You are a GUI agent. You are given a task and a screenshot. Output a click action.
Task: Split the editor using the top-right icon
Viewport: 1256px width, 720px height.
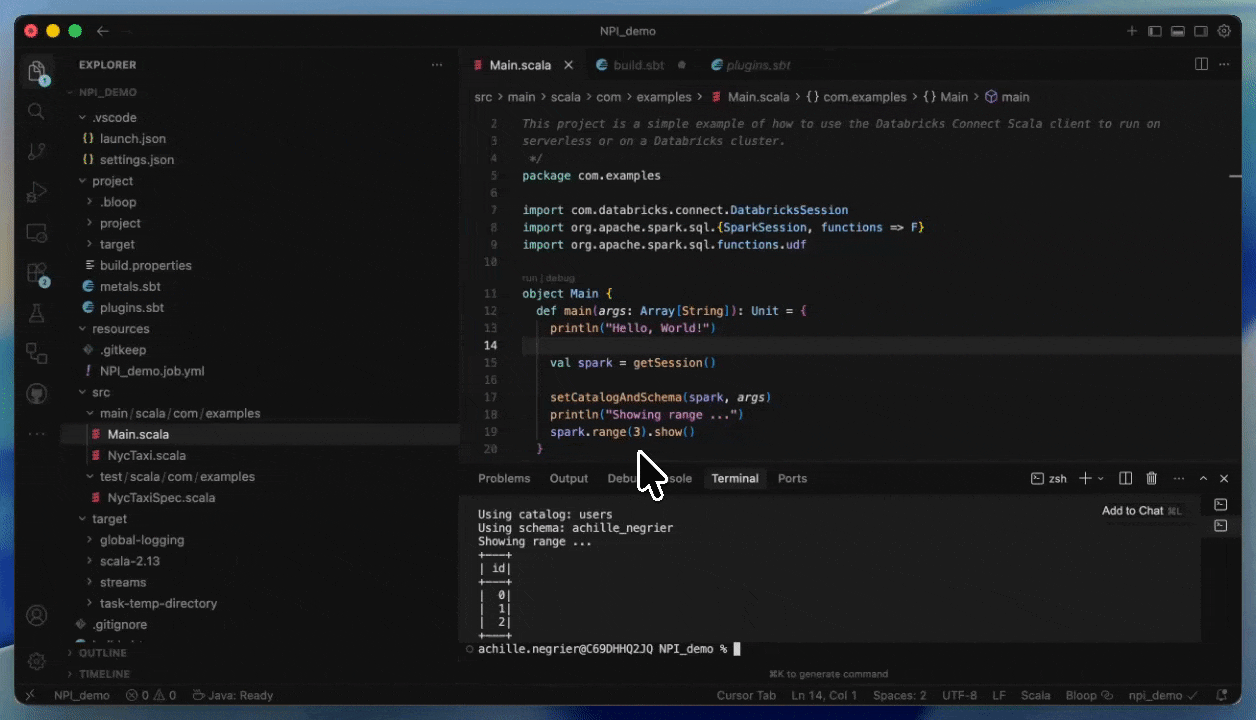(x=1201, y=65)
